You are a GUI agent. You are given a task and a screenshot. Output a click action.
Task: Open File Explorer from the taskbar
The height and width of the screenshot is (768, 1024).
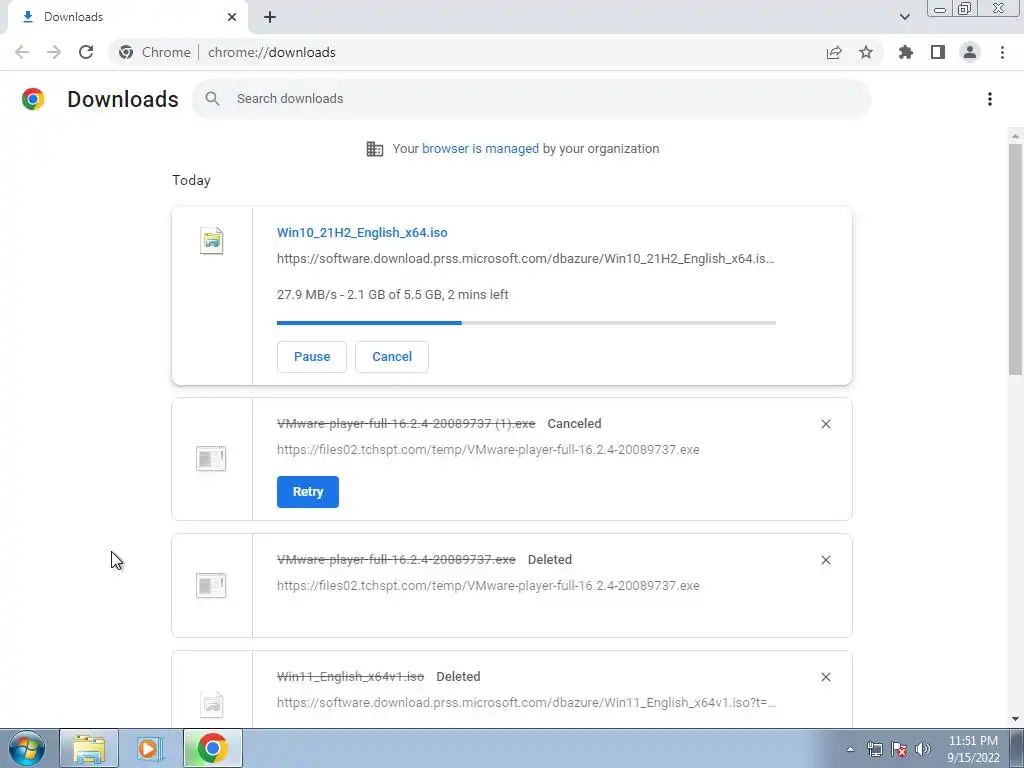(x=89, y=748)
